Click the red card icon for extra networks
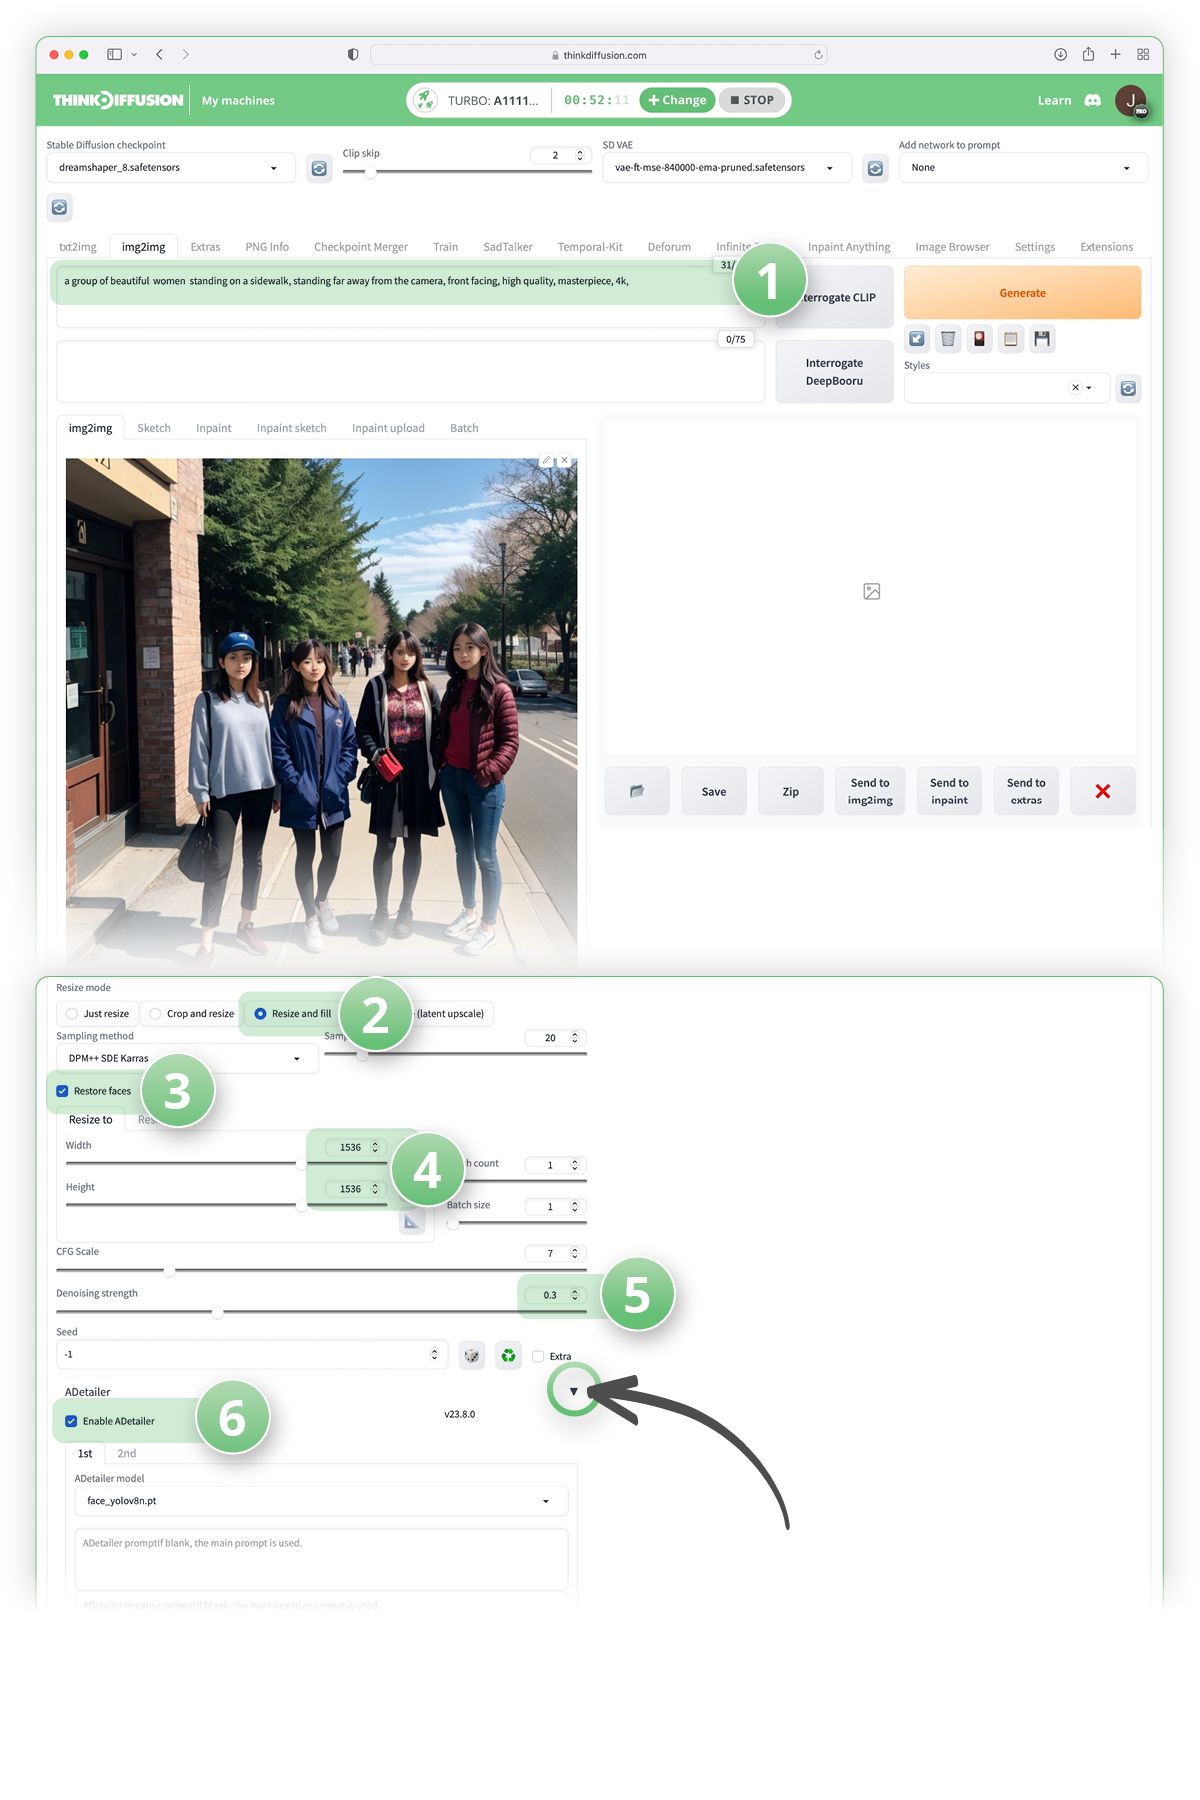The width and height of the screenshot is (1200, 1800). point(979,339)
